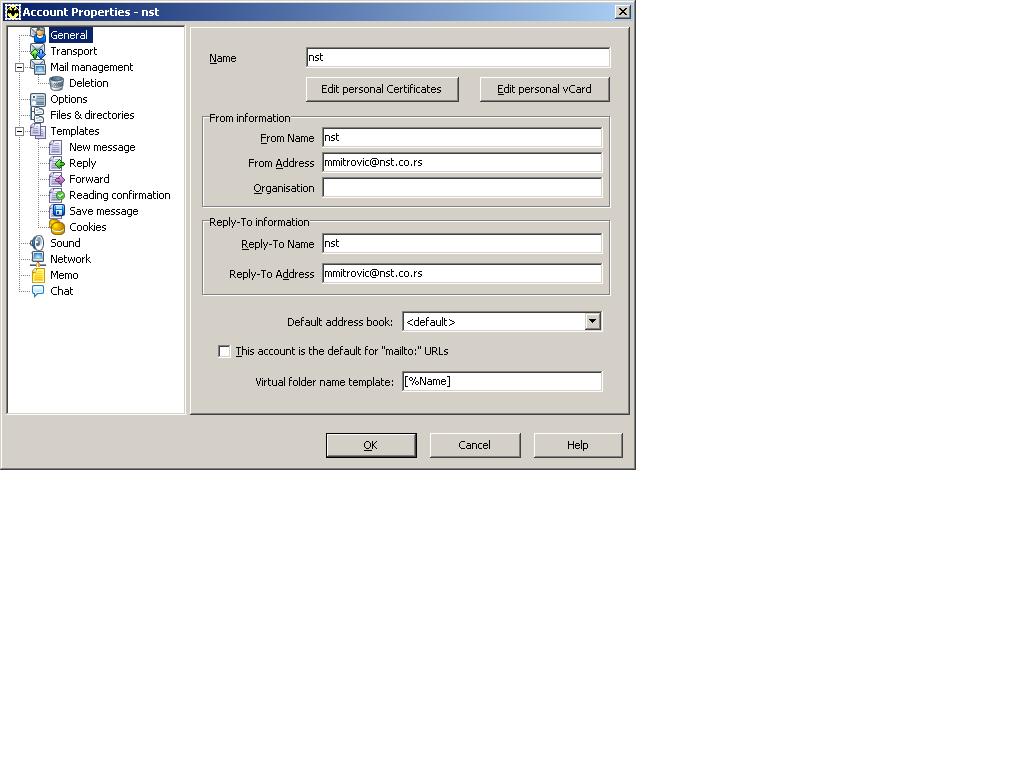Select the Reading confirmation template item
1024x768 pixels.
click(119, 195)
